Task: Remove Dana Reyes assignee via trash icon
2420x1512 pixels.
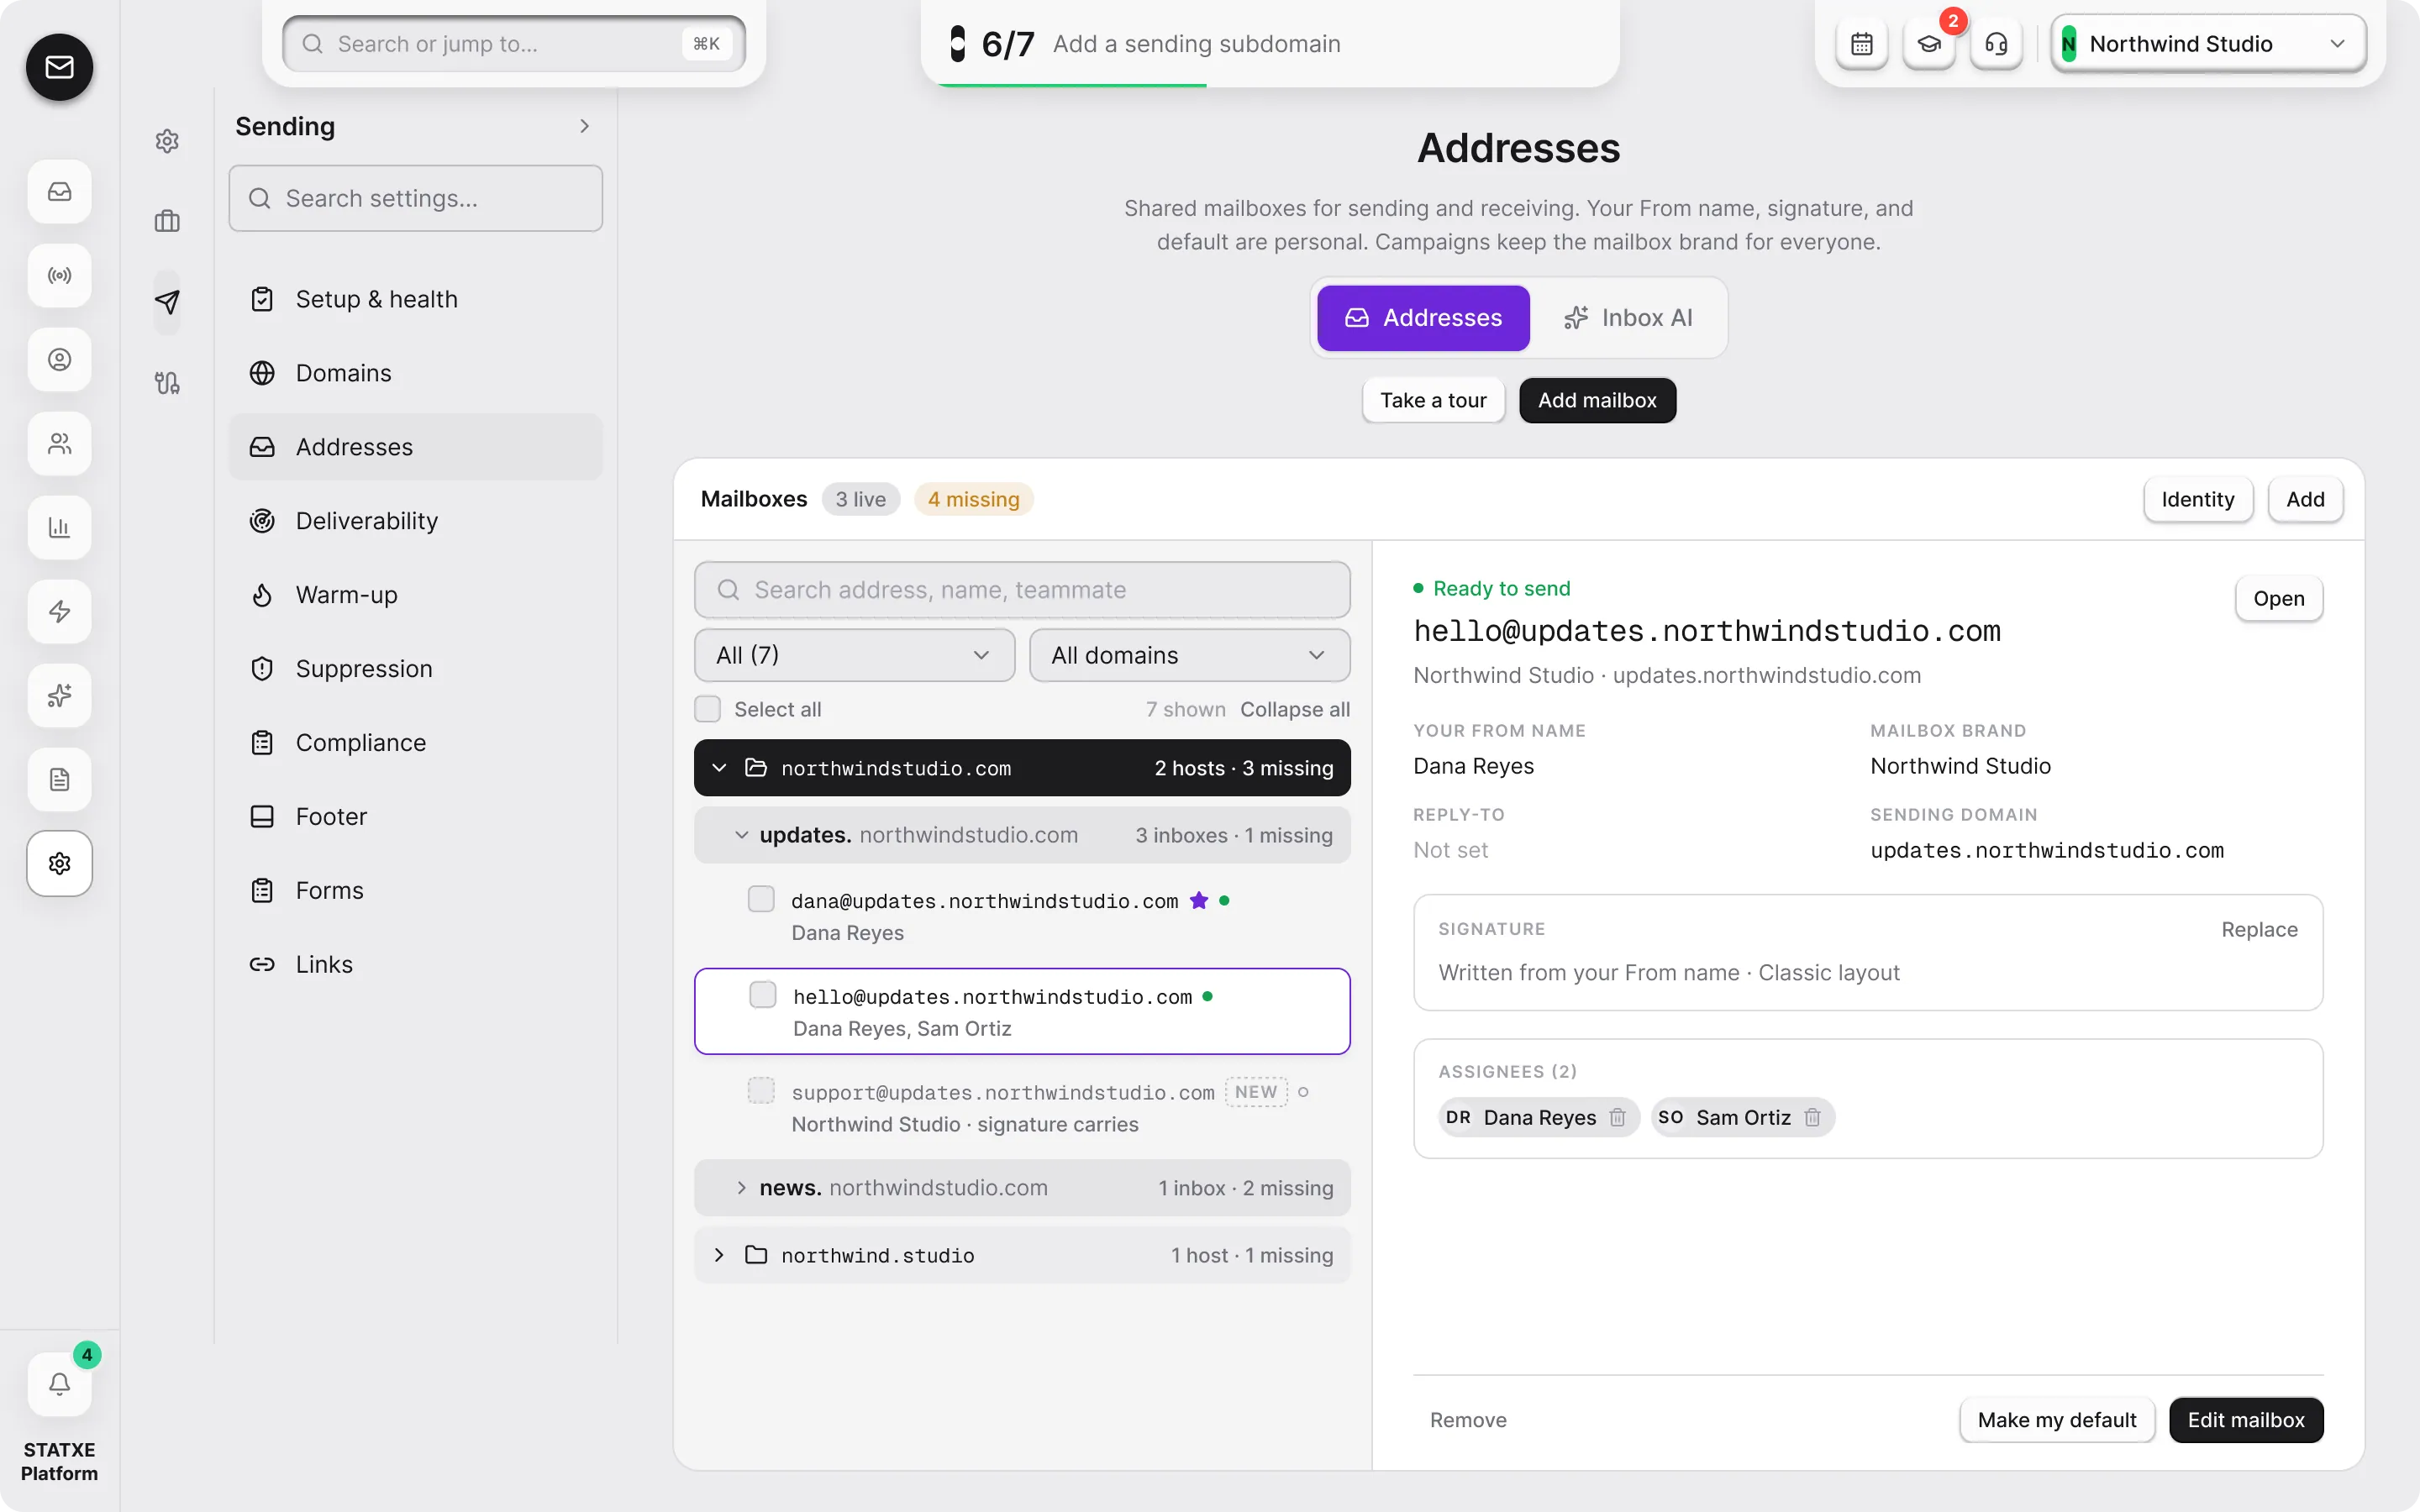Action: [x=1617, y=1117]
